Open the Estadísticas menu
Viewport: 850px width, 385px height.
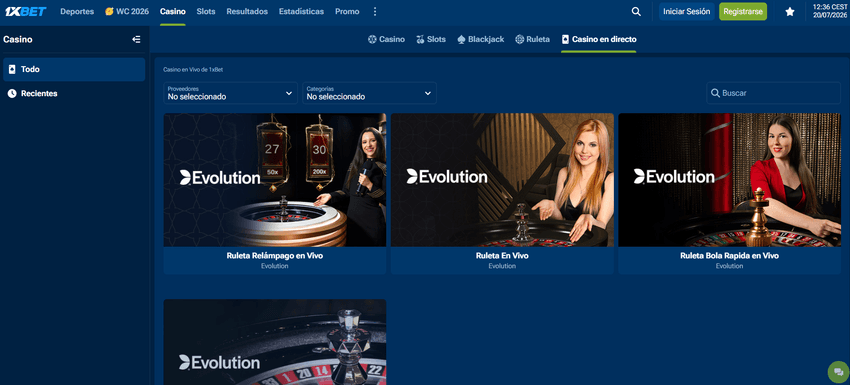[x=301, y=11]
